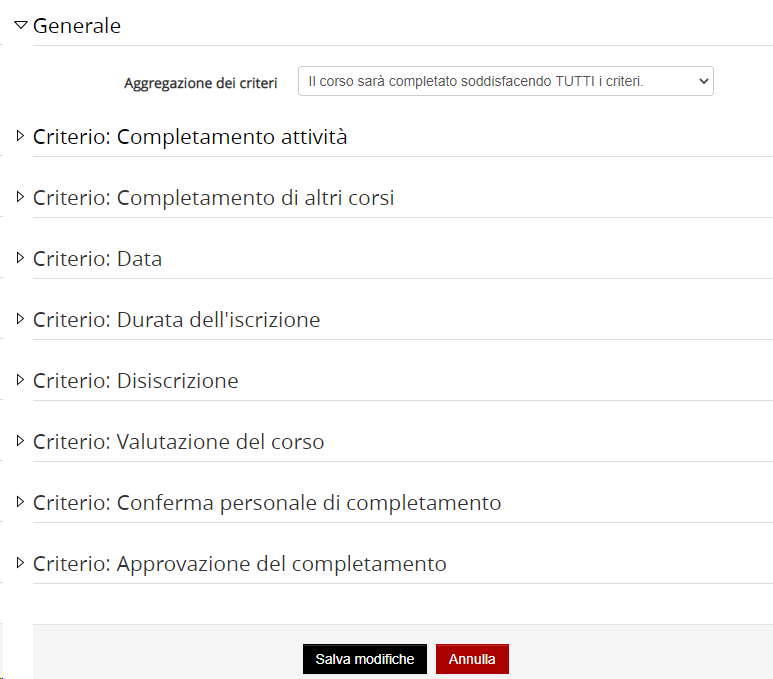
Task: Click the dropdown chevron of the criteri select
Action: click(x=703, y=81)
